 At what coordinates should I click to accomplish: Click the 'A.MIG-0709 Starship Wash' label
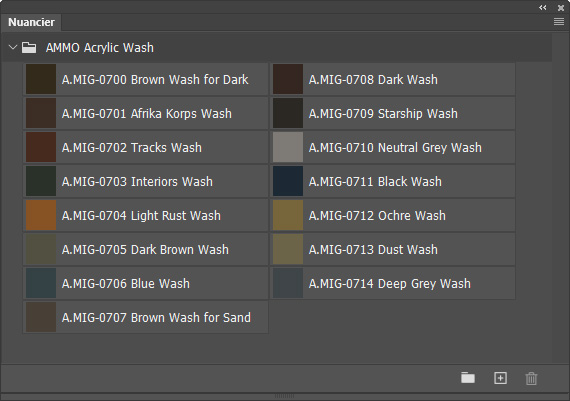click(383, 113)
